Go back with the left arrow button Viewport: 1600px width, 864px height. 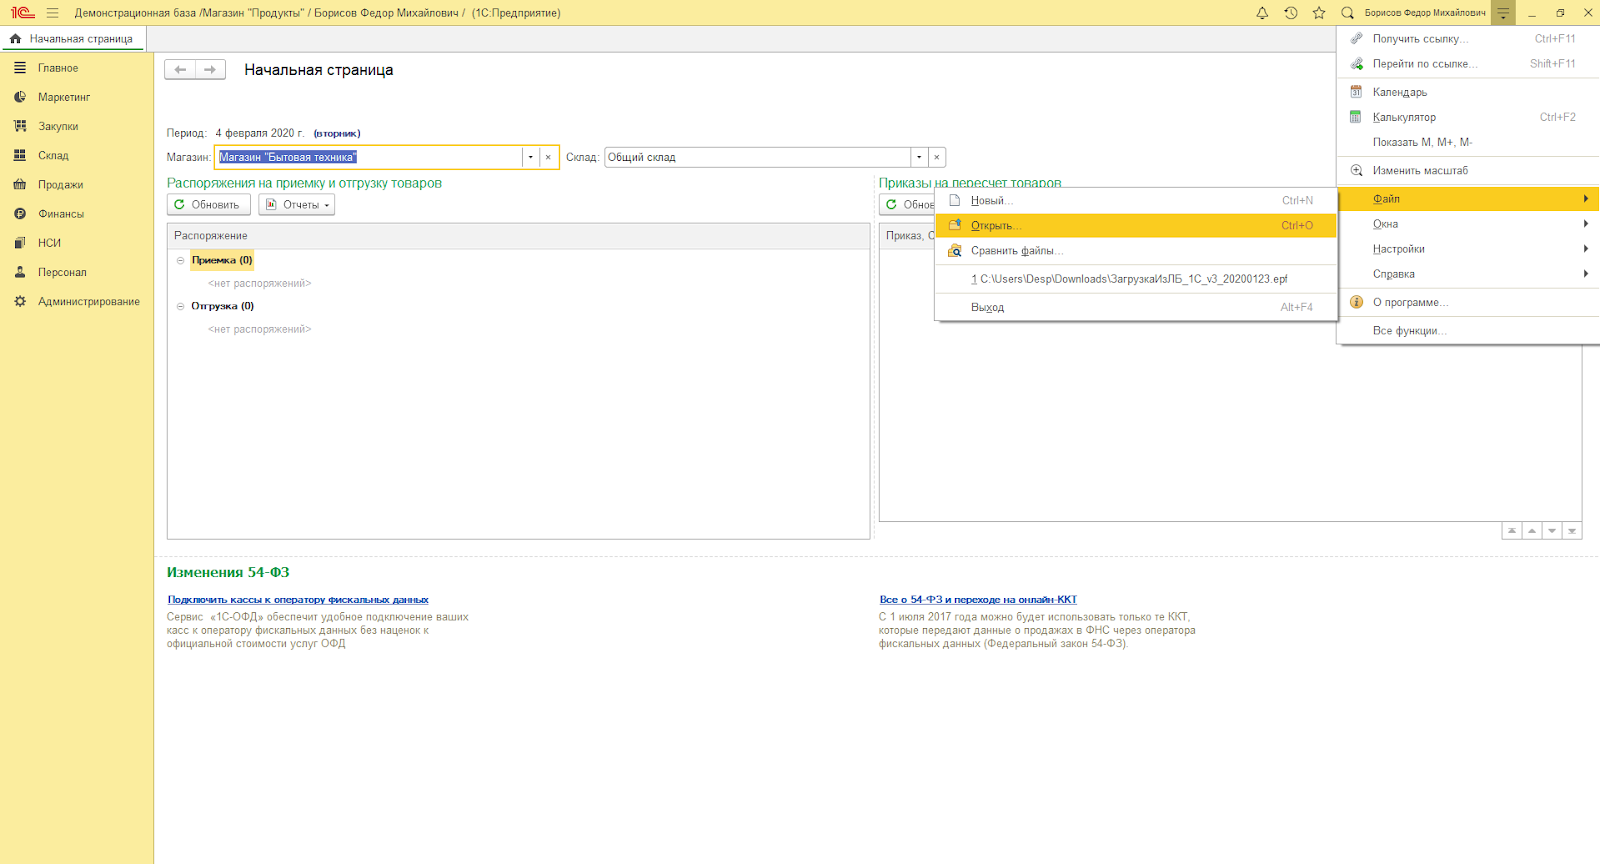180,70
